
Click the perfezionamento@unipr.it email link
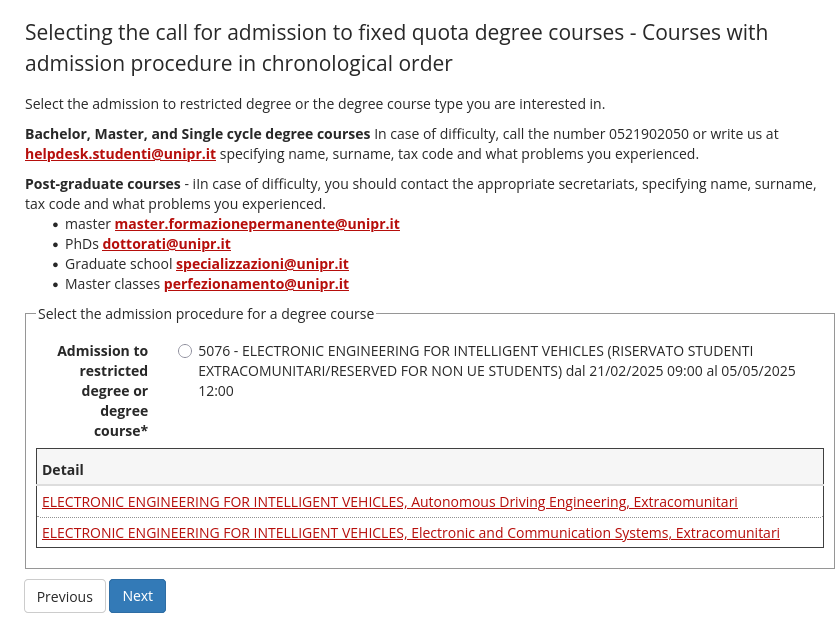point(256,284)
